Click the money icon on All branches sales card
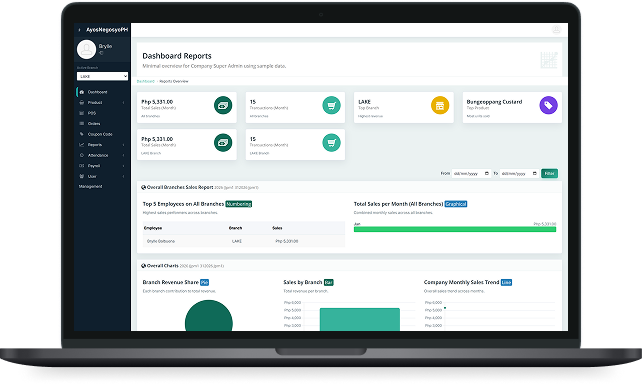This screenshot has width=642, height=385. [x=223, y=105]
